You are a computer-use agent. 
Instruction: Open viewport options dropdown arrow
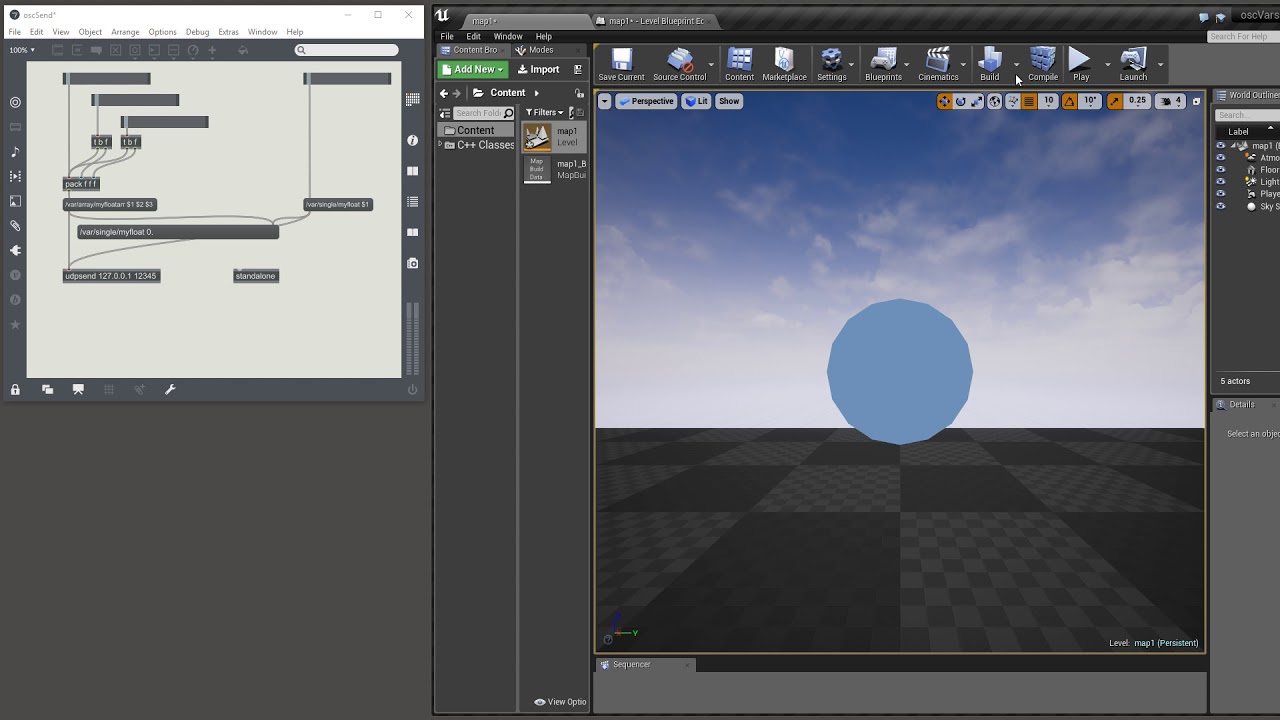pyautogui.click(x=604, y=101)
